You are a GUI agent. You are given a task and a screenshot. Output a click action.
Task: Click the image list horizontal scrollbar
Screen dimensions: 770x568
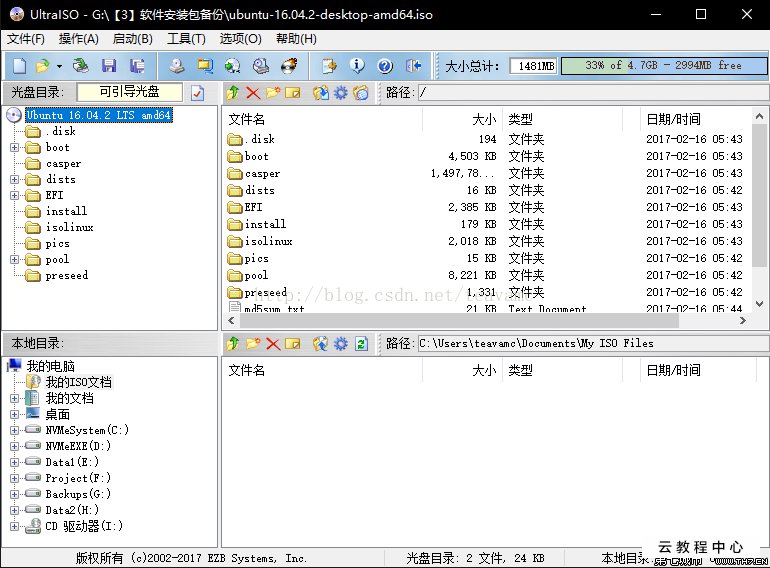[459, 321]
